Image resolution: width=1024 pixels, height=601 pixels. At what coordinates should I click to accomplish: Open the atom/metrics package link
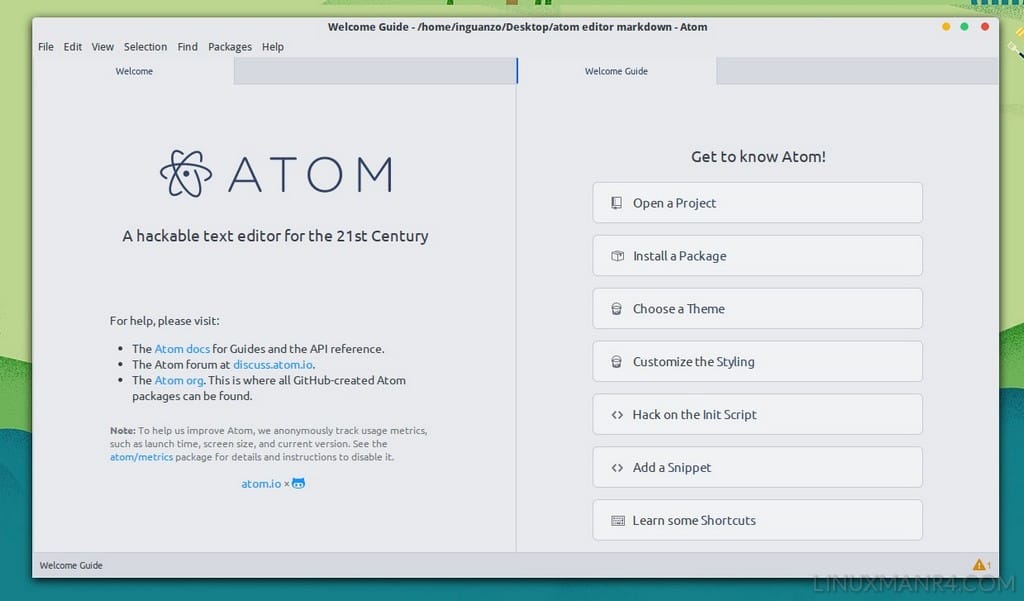tap(140, 457)
